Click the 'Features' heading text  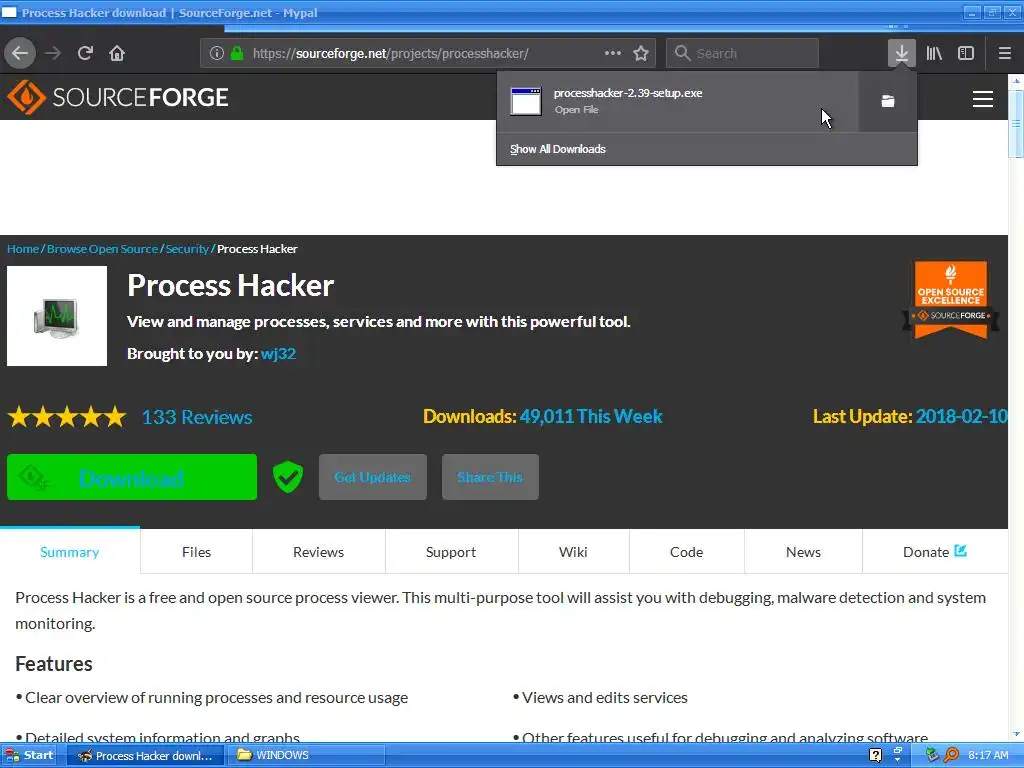[x=54, y=664]
